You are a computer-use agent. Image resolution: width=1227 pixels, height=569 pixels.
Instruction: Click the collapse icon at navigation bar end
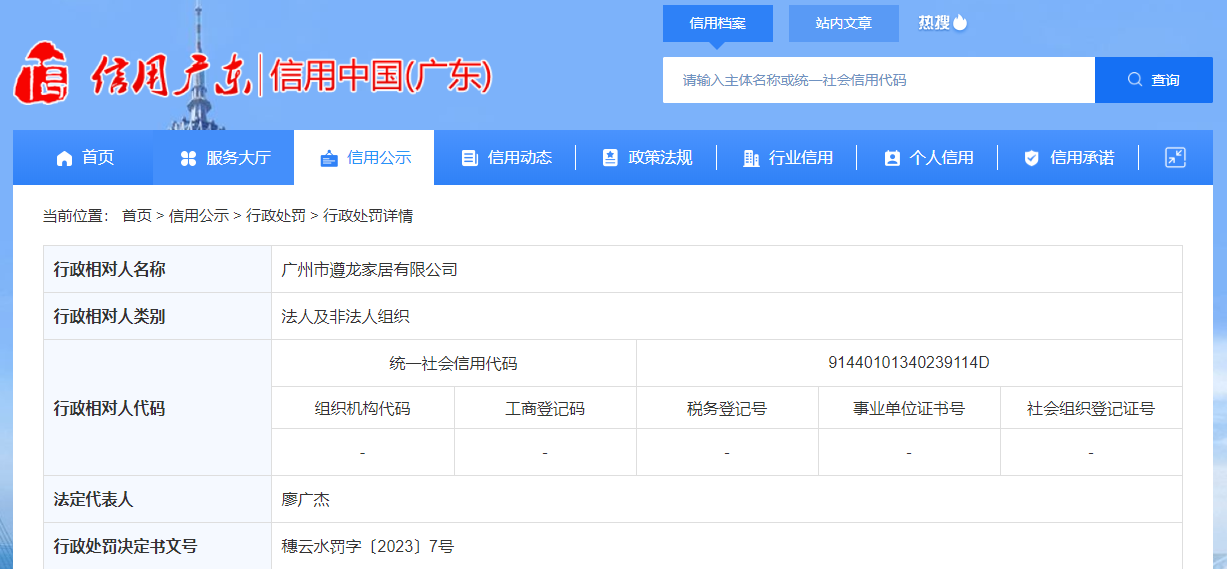tap(1175, 157)
